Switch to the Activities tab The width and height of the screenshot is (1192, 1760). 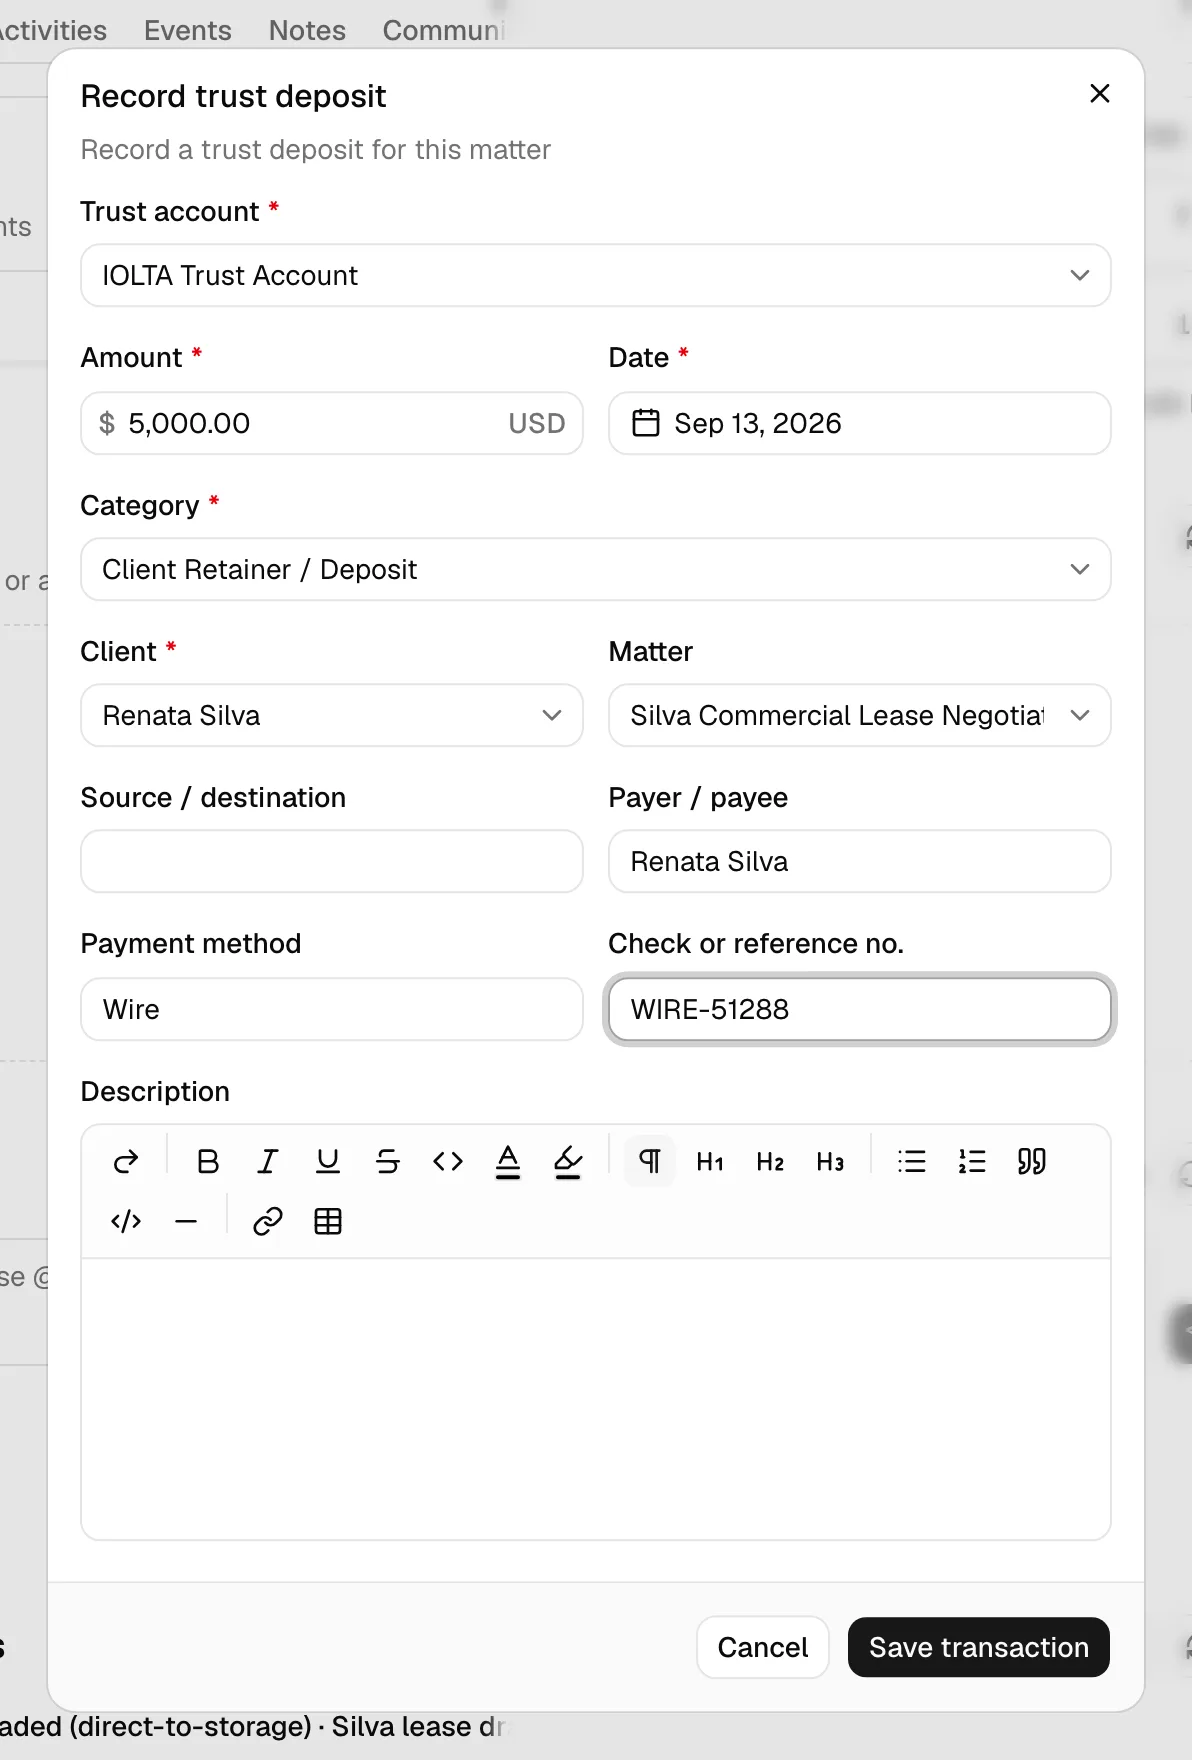52,30
